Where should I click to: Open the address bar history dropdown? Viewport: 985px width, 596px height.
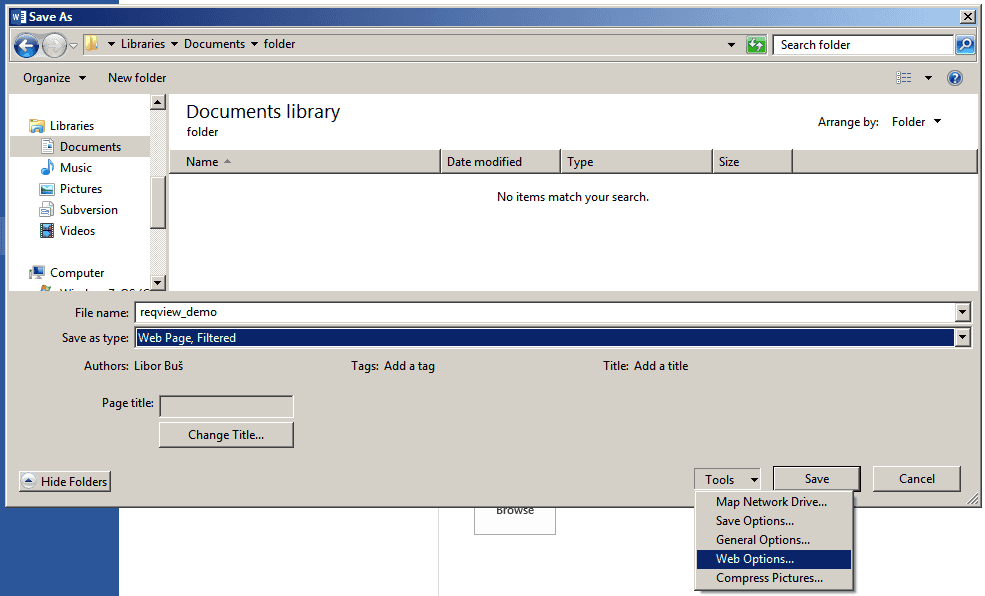click(731, 45)
